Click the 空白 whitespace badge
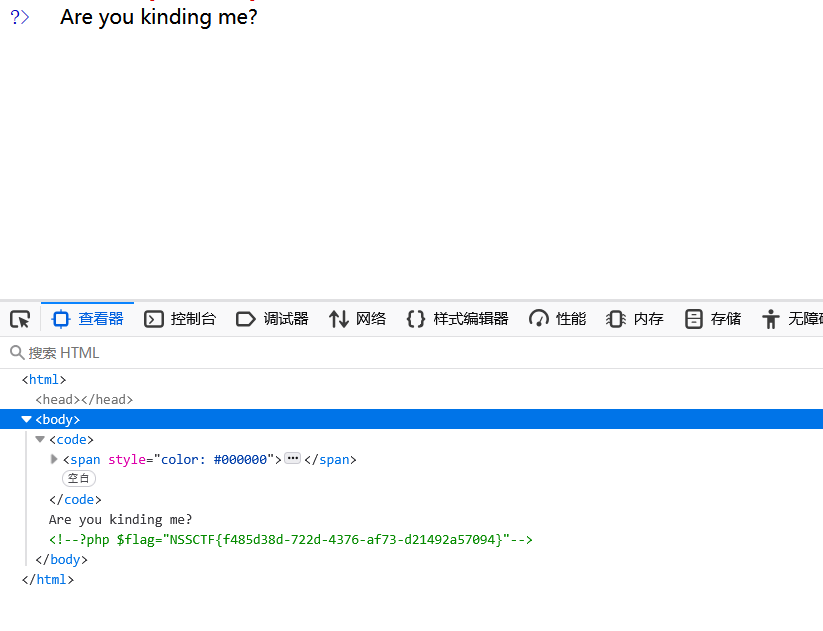 pos(79,478)
